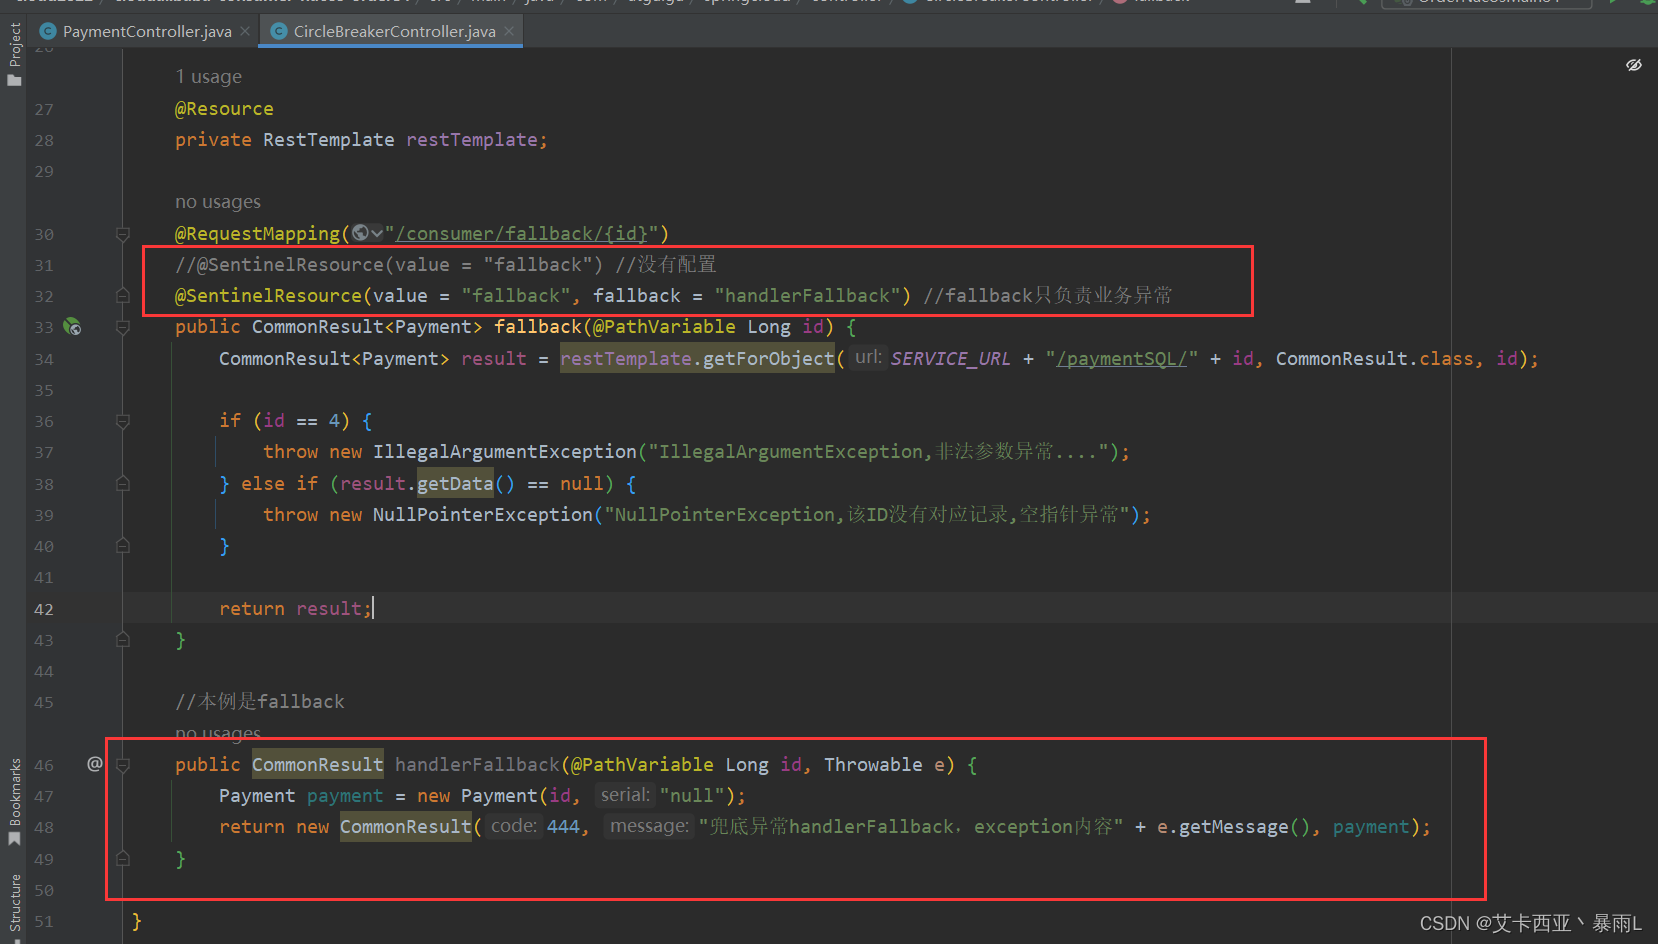Click the 'no usages' hint above @RequestMapping
This screenshot has width=1658, height=944.
click(218, 202)
